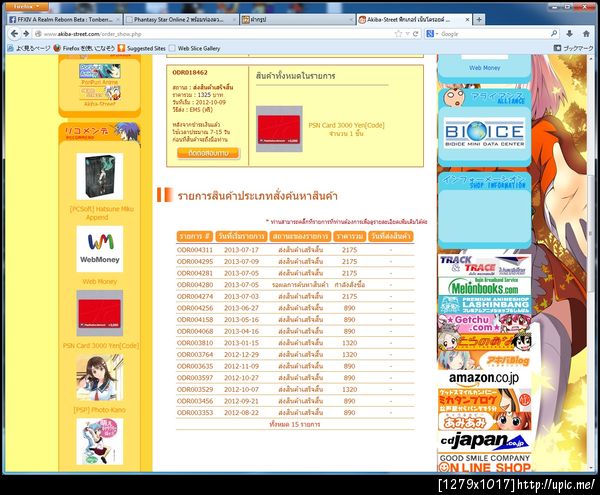Open order ODR003810 row
Screen dimensions: 600x495
pyautogui.click(x=295, y=343)
